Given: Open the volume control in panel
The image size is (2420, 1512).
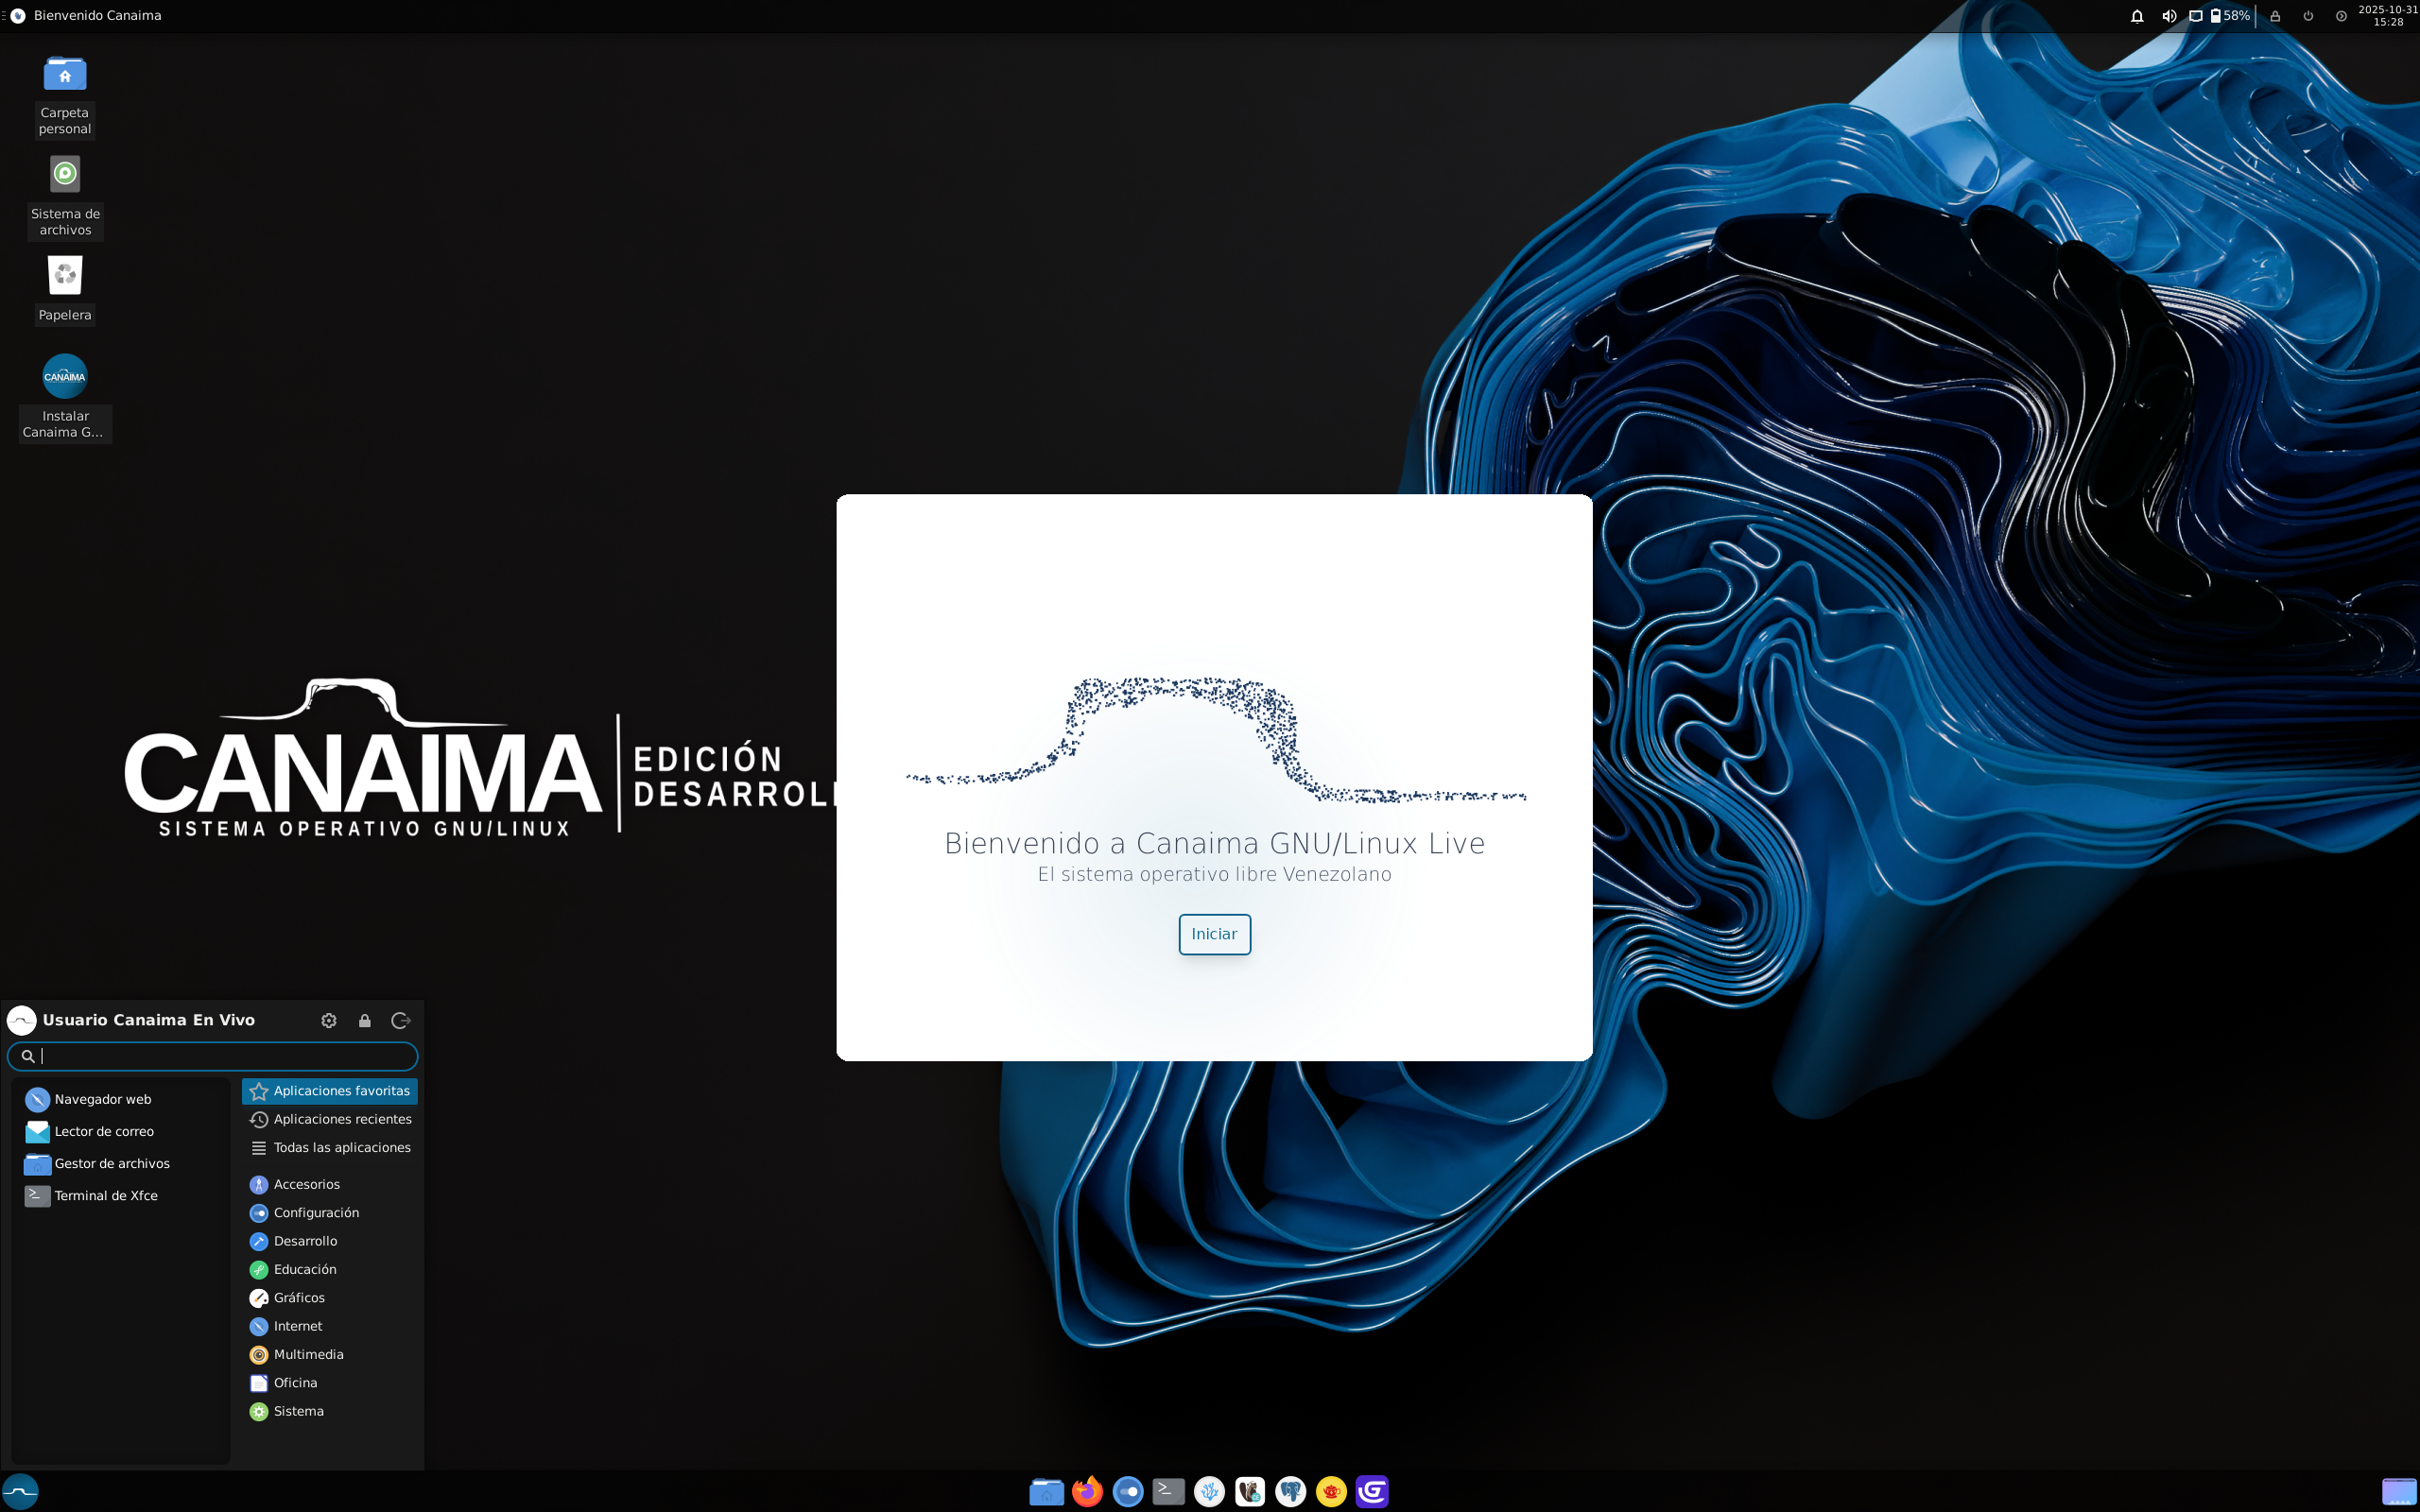Looking at the screenshot, I should click(x=2168, y=16).
